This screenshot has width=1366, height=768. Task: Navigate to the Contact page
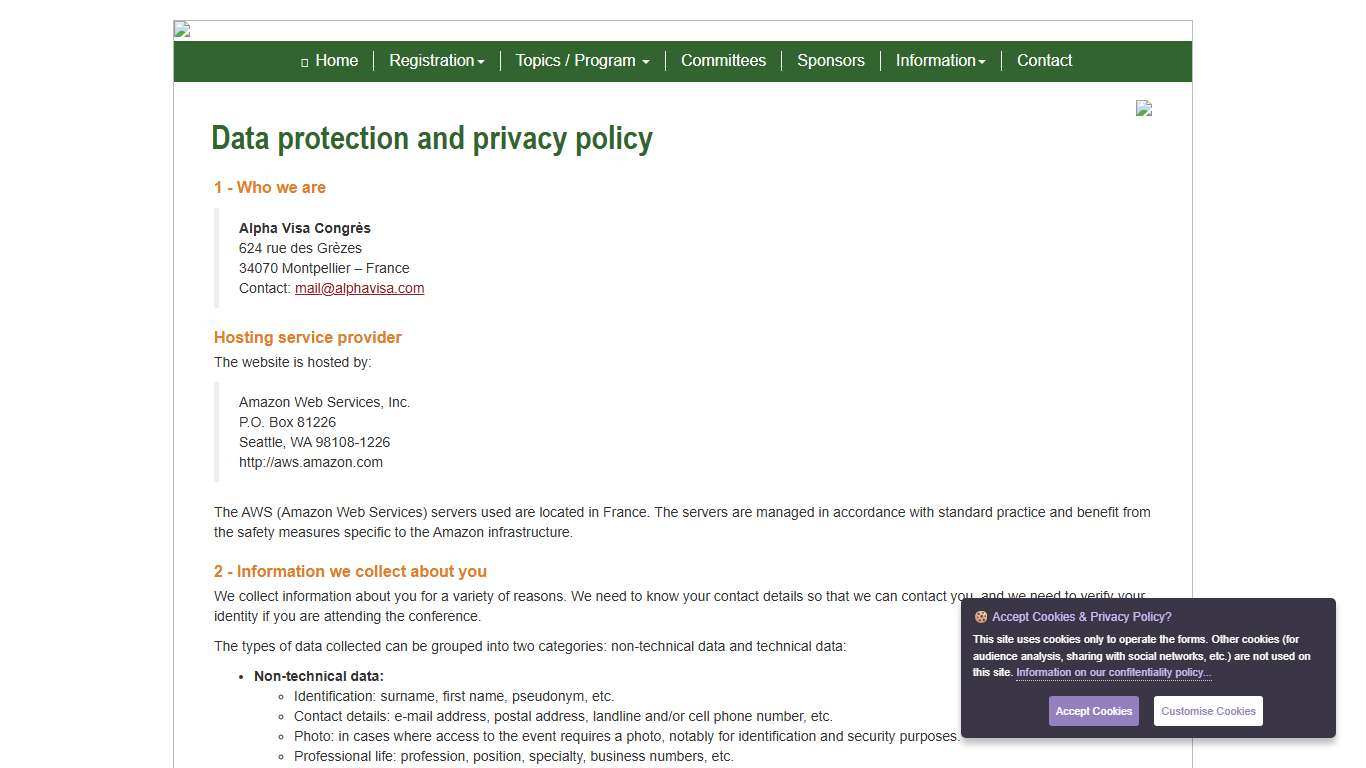tap(1044, 61)
